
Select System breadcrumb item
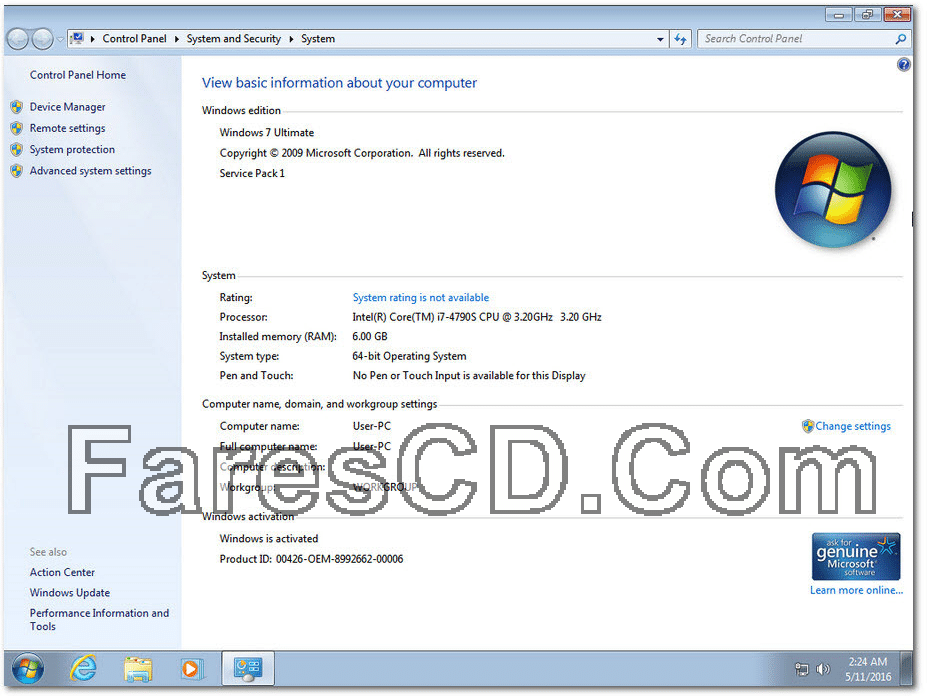pos(317,38)
